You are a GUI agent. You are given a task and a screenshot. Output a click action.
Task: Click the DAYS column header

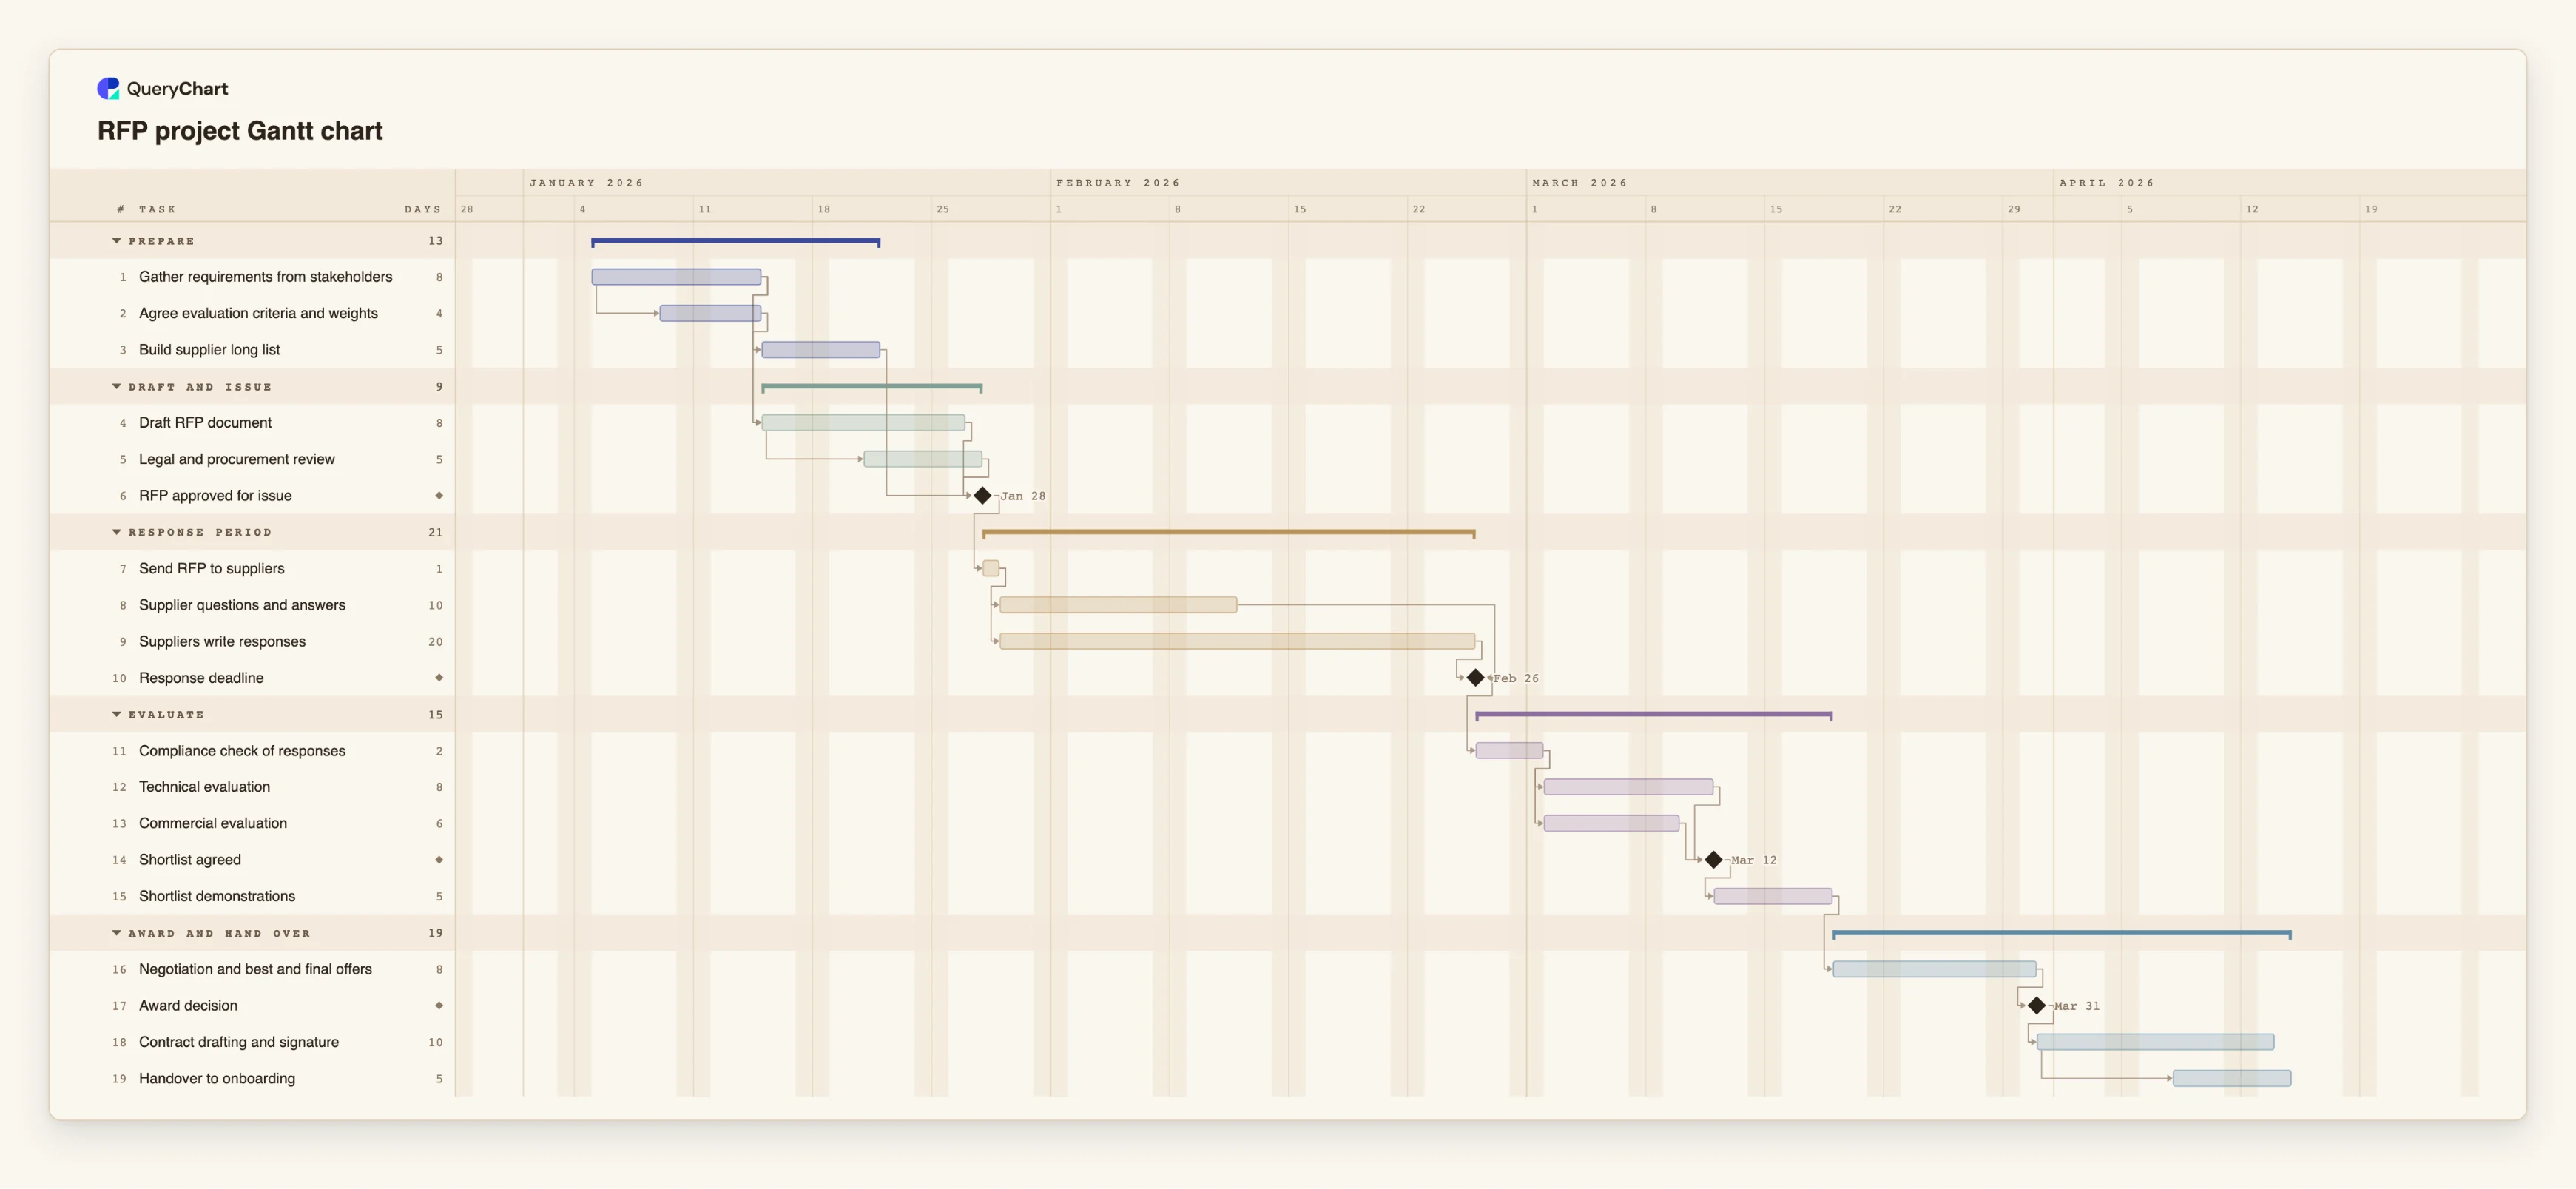click(422, 209)
